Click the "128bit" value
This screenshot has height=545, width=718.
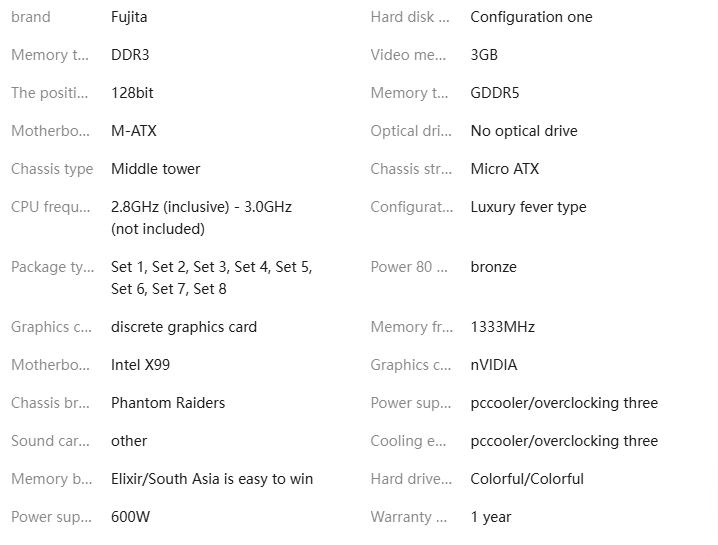pyautogui.click(x=132, y=93)
